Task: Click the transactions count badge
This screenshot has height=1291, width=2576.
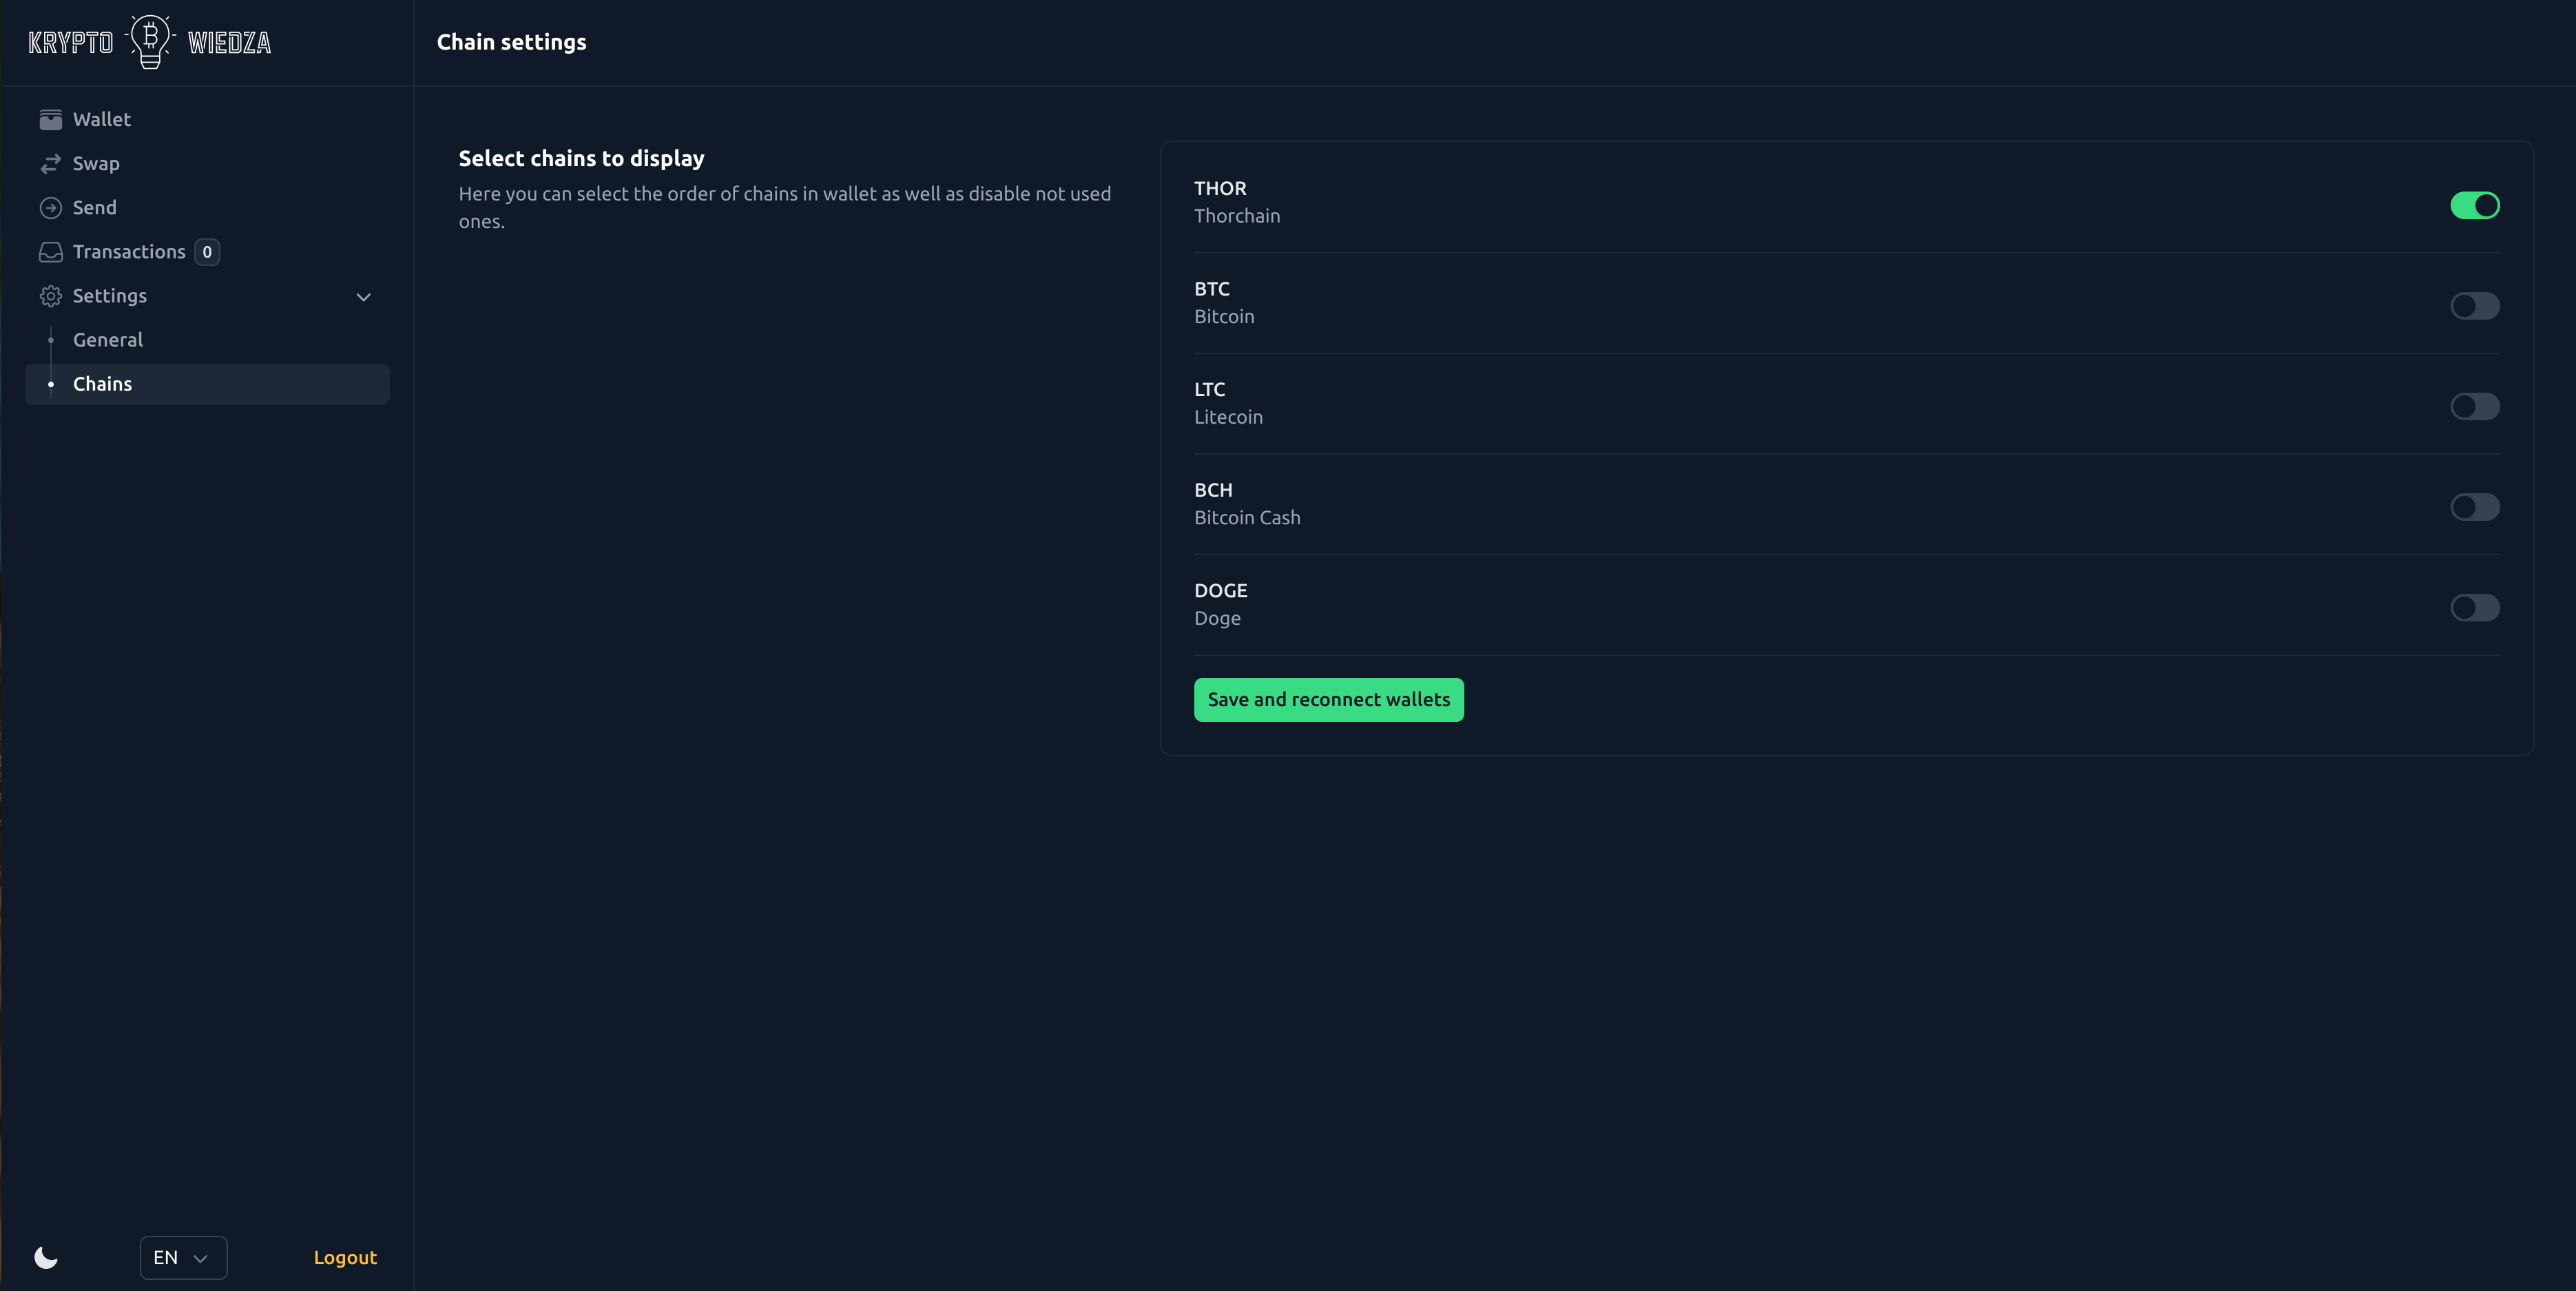Action: (x=207, y=252)
